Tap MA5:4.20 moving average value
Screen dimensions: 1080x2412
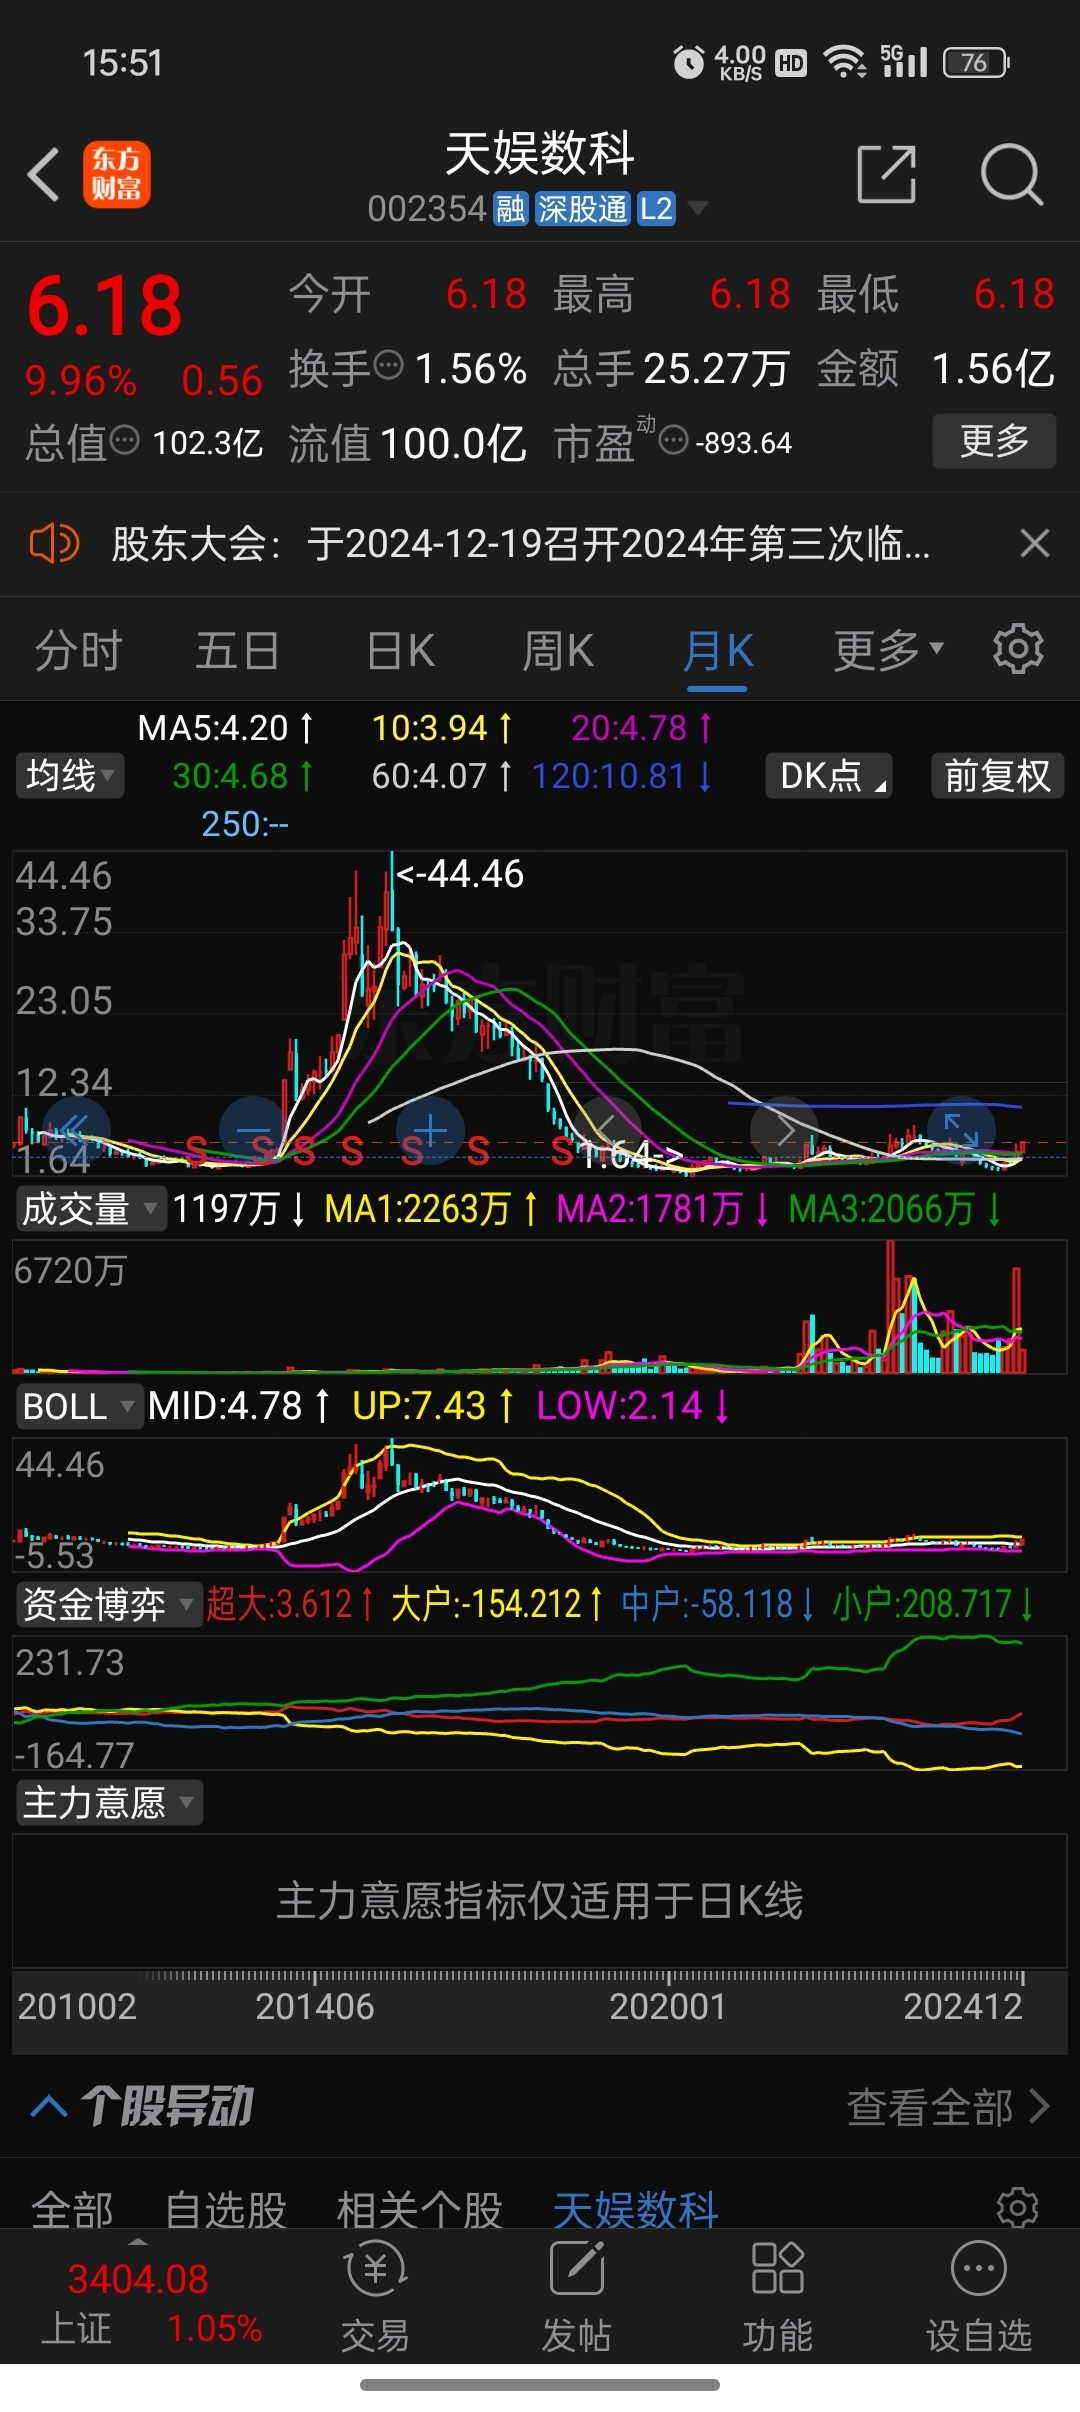coord(226,728)
